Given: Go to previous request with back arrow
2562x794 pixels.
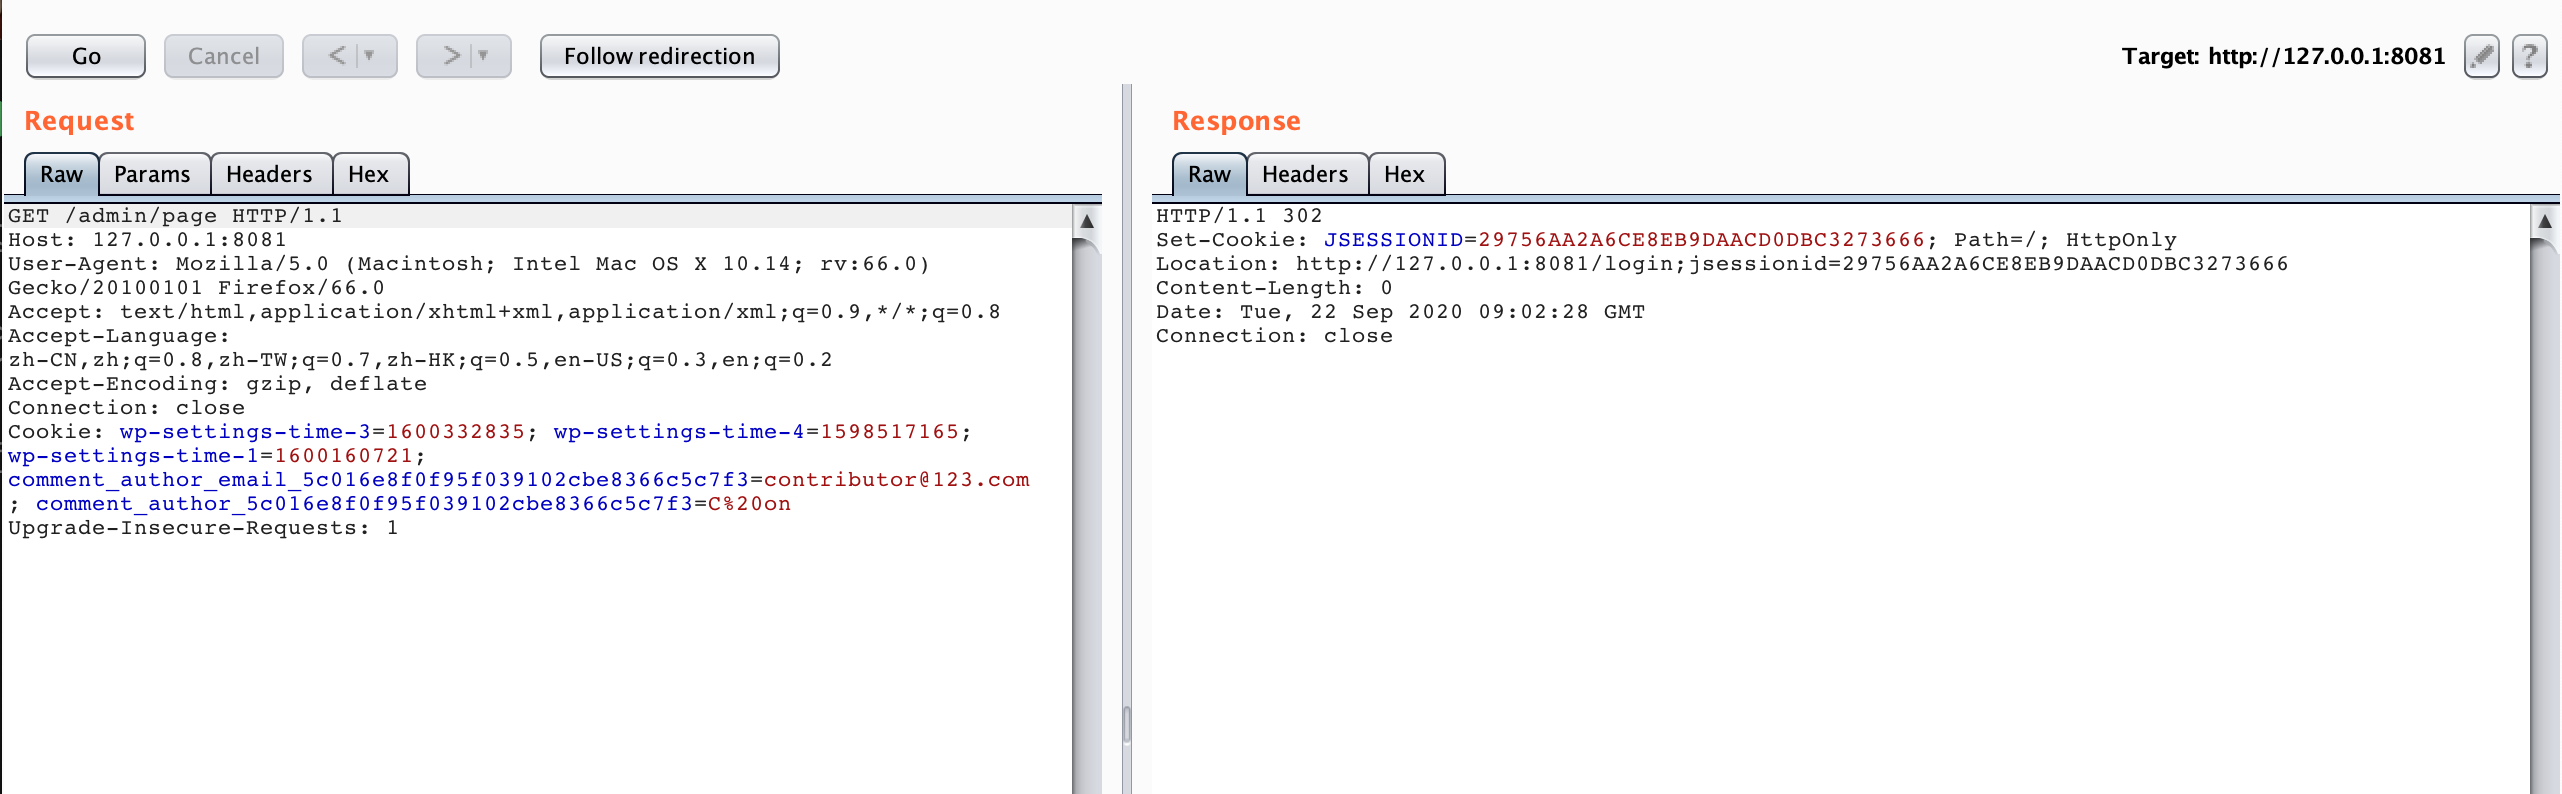Looking at the screenshot, I should click(x=337, y=56).
